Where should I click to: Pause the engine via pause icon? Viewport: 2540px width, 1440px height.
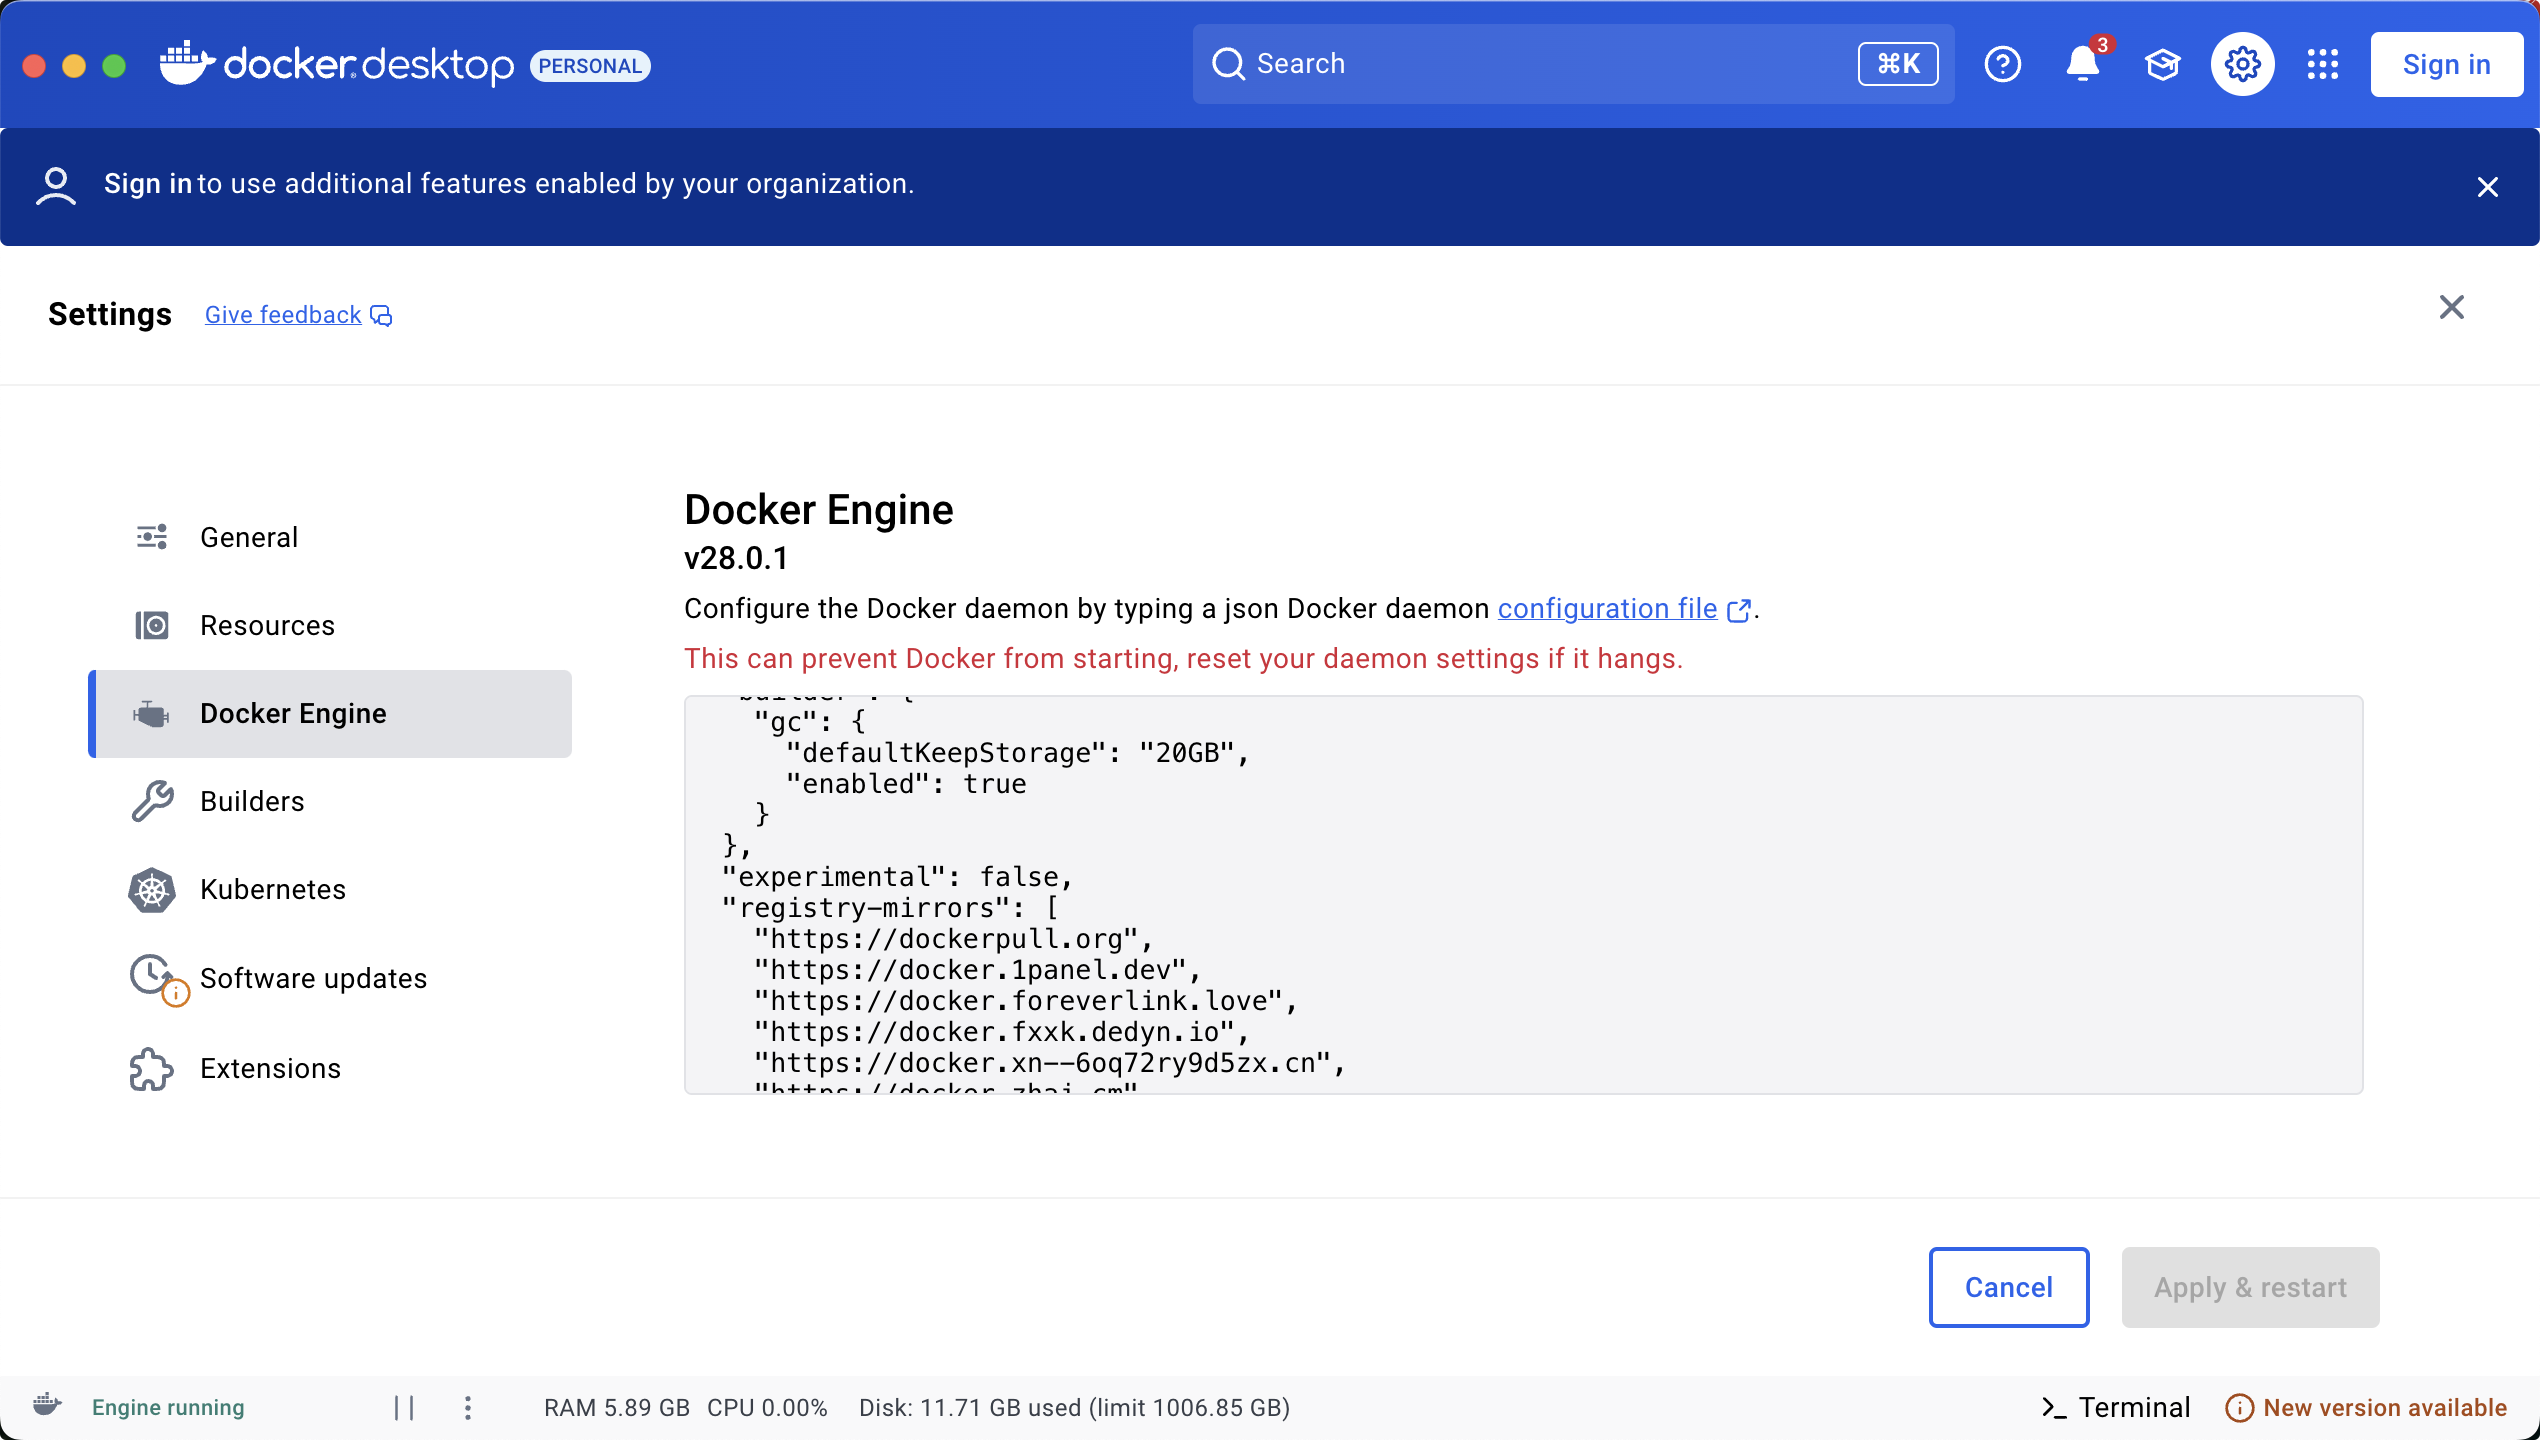click(x=404, y=1407)
